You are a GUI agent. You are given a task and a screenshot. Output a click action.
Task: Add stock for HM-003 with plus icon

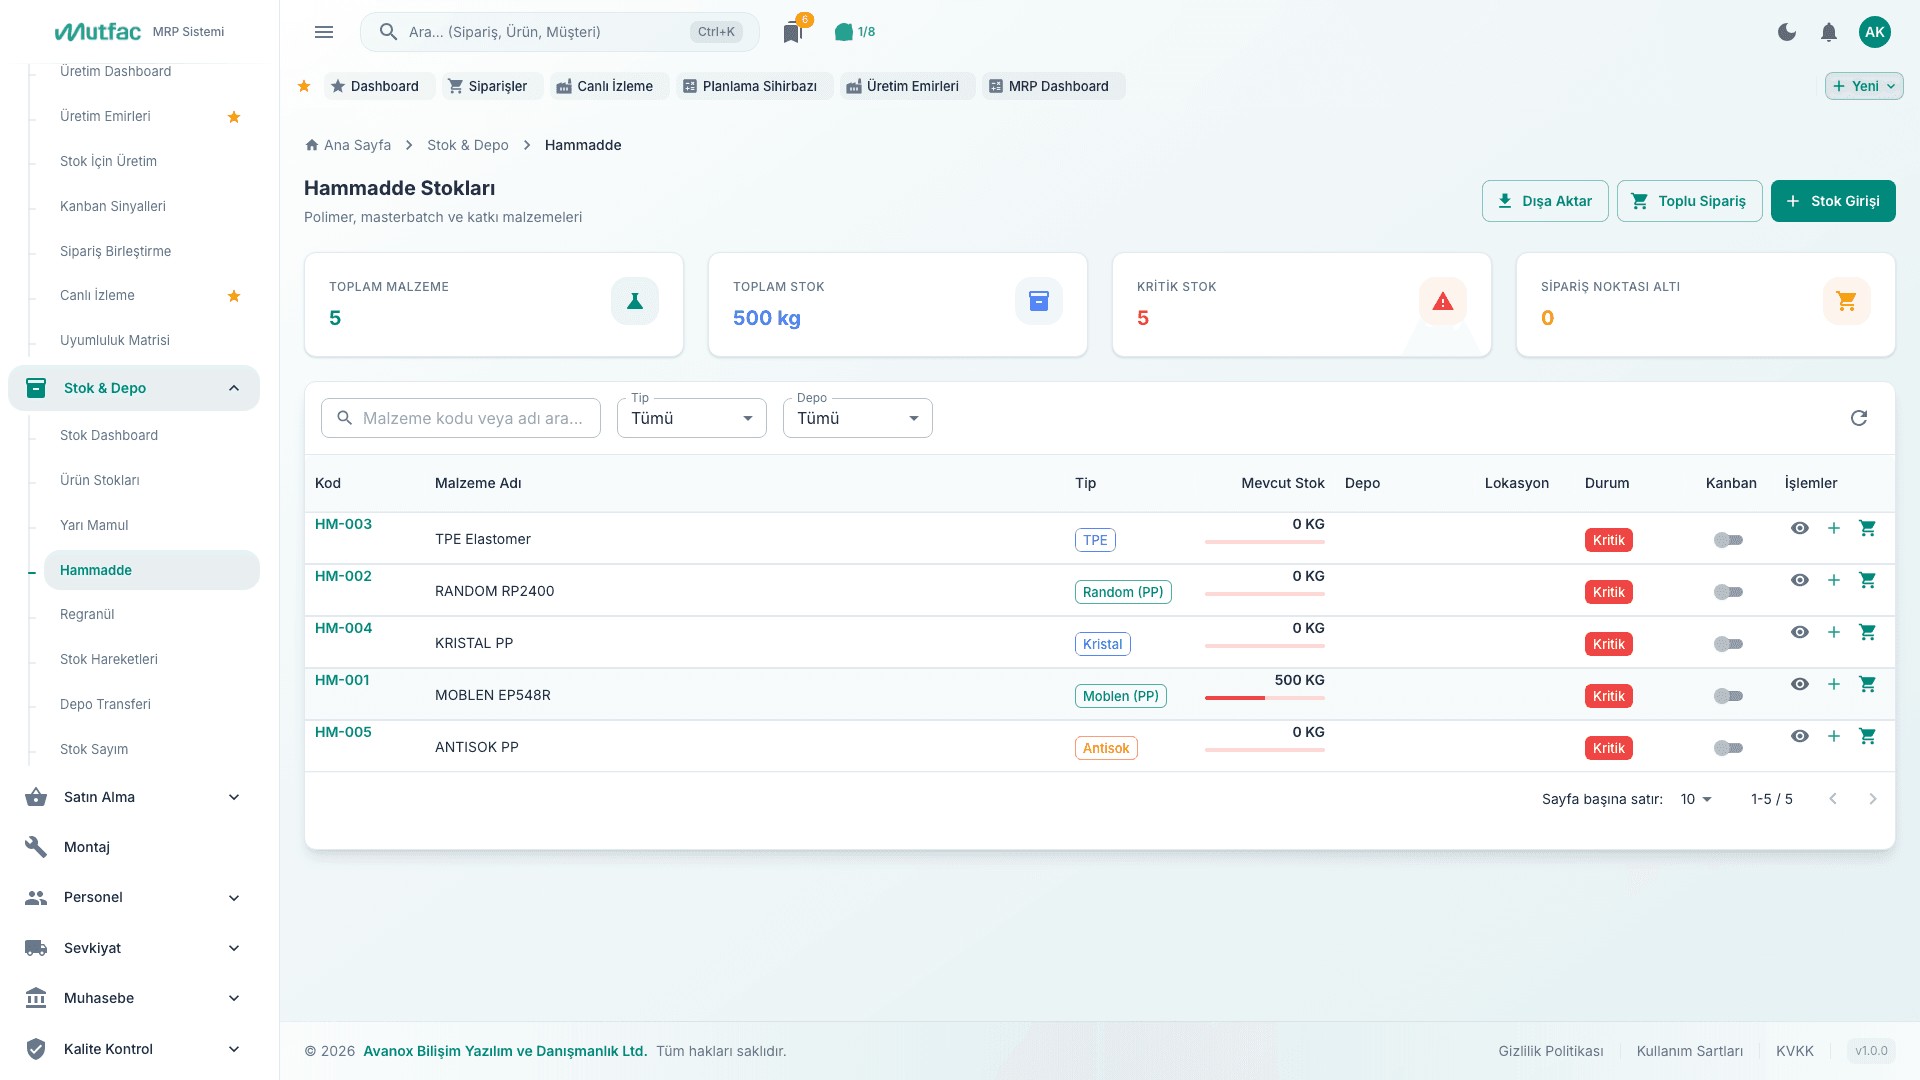pyautogui.click(x=1834, y=528)
